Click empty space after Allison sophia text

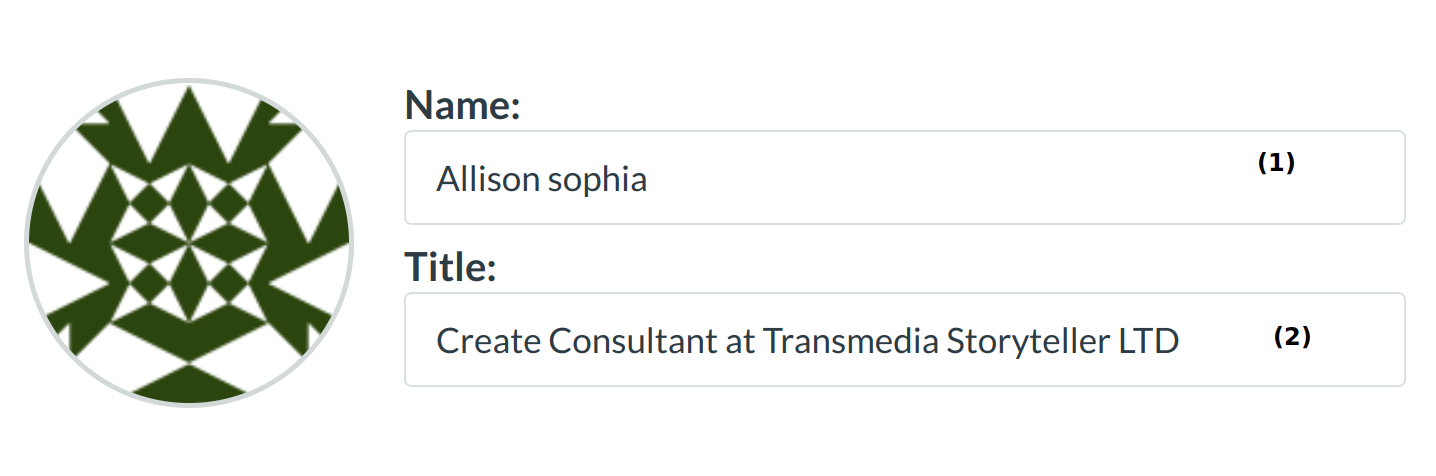point(900,179)
